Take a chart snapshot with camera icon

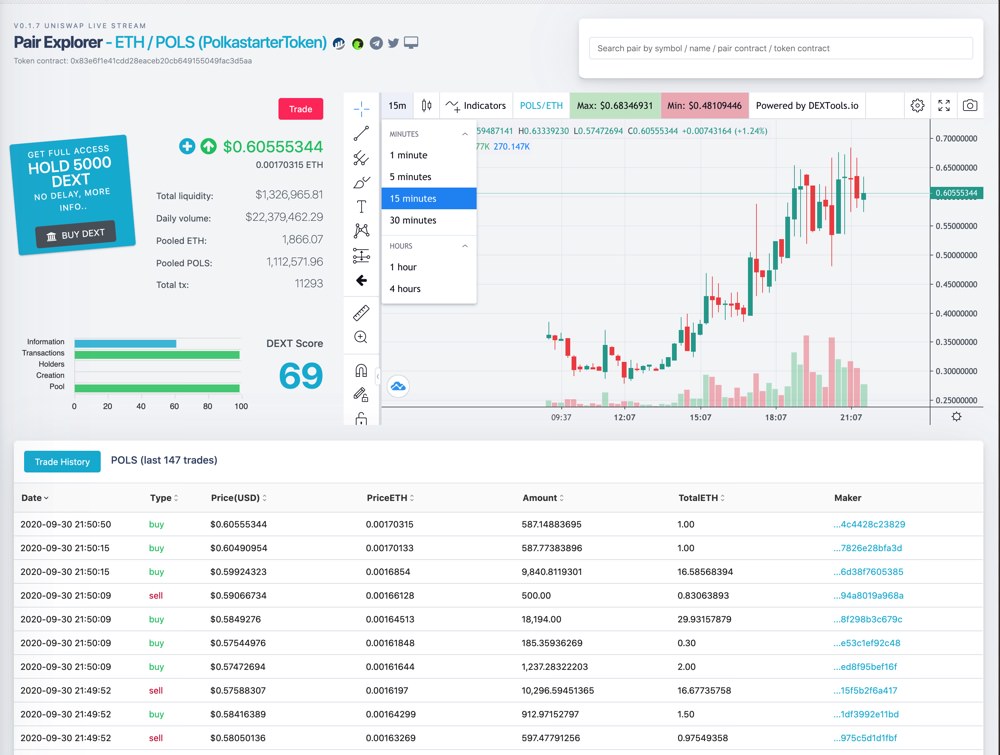coord(970,106)
